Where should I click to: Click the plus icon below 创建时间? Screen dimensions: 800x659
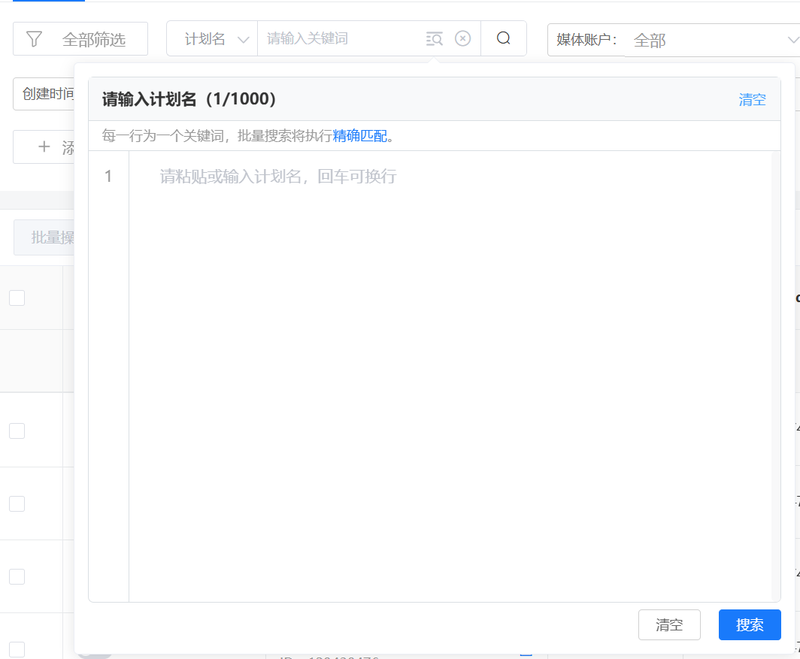pos(43,147)
